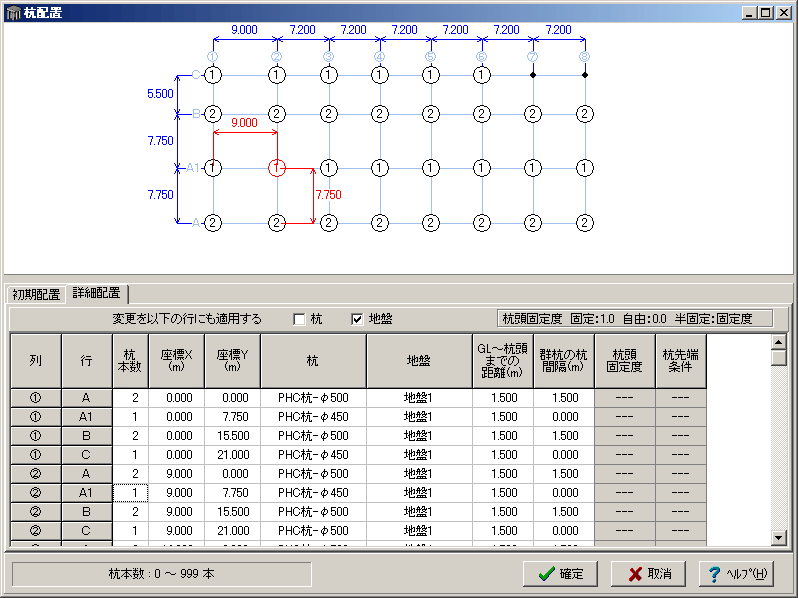Select 座標Y value 15.500 in ① B row

[x=233, y=436]
